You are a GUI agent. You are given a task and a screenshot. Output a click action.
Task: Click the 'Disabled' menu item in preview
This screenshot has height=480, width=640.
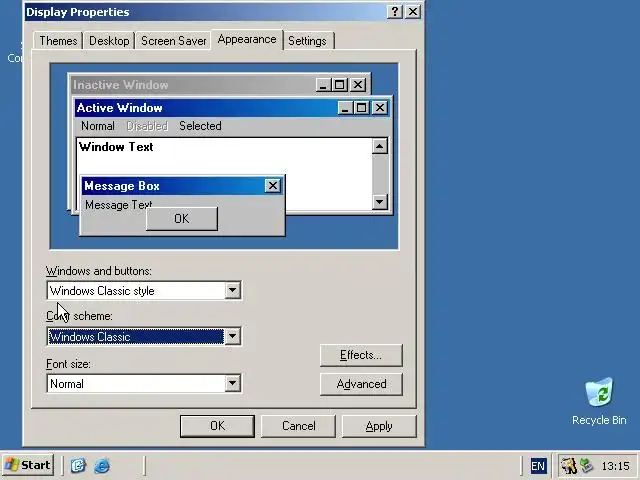(x=147, y=126)
